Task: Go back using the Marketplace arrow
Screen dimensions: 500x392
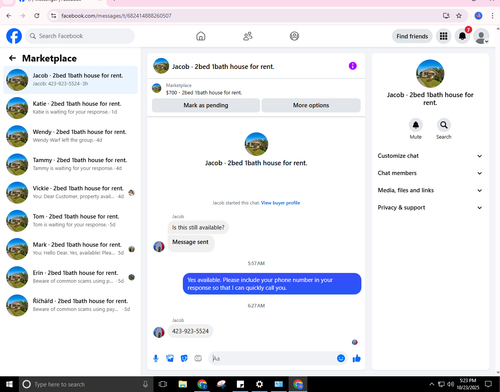Action: click(12, 58)
